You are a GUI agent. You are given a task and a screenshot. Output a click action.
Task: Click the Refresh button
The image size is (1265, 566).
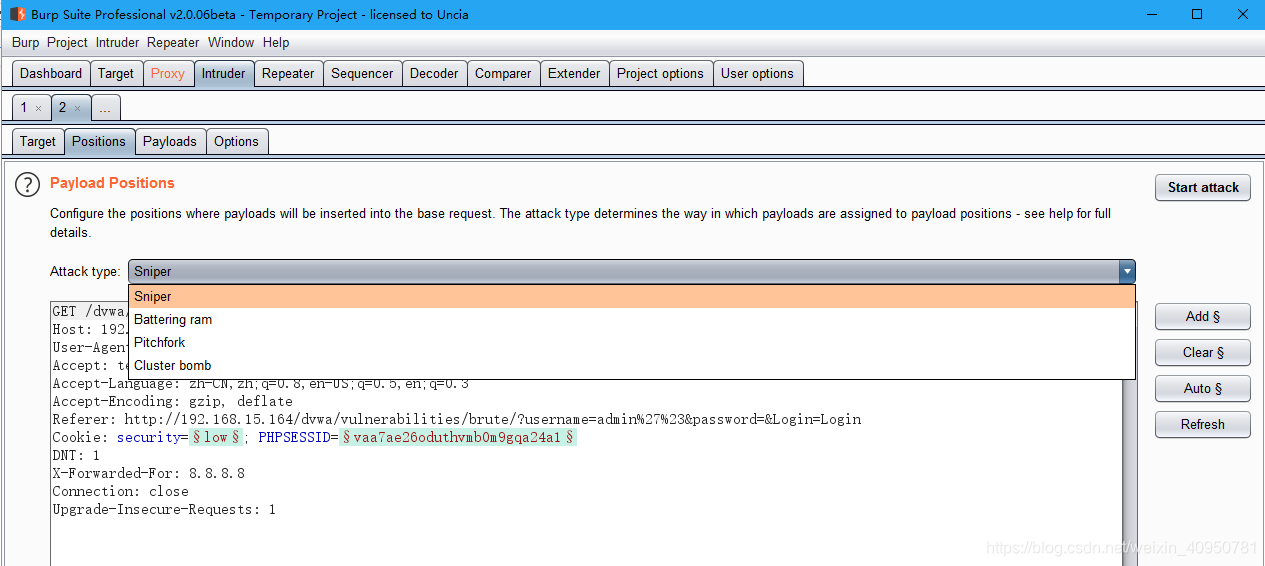[x=1203, y=424]
